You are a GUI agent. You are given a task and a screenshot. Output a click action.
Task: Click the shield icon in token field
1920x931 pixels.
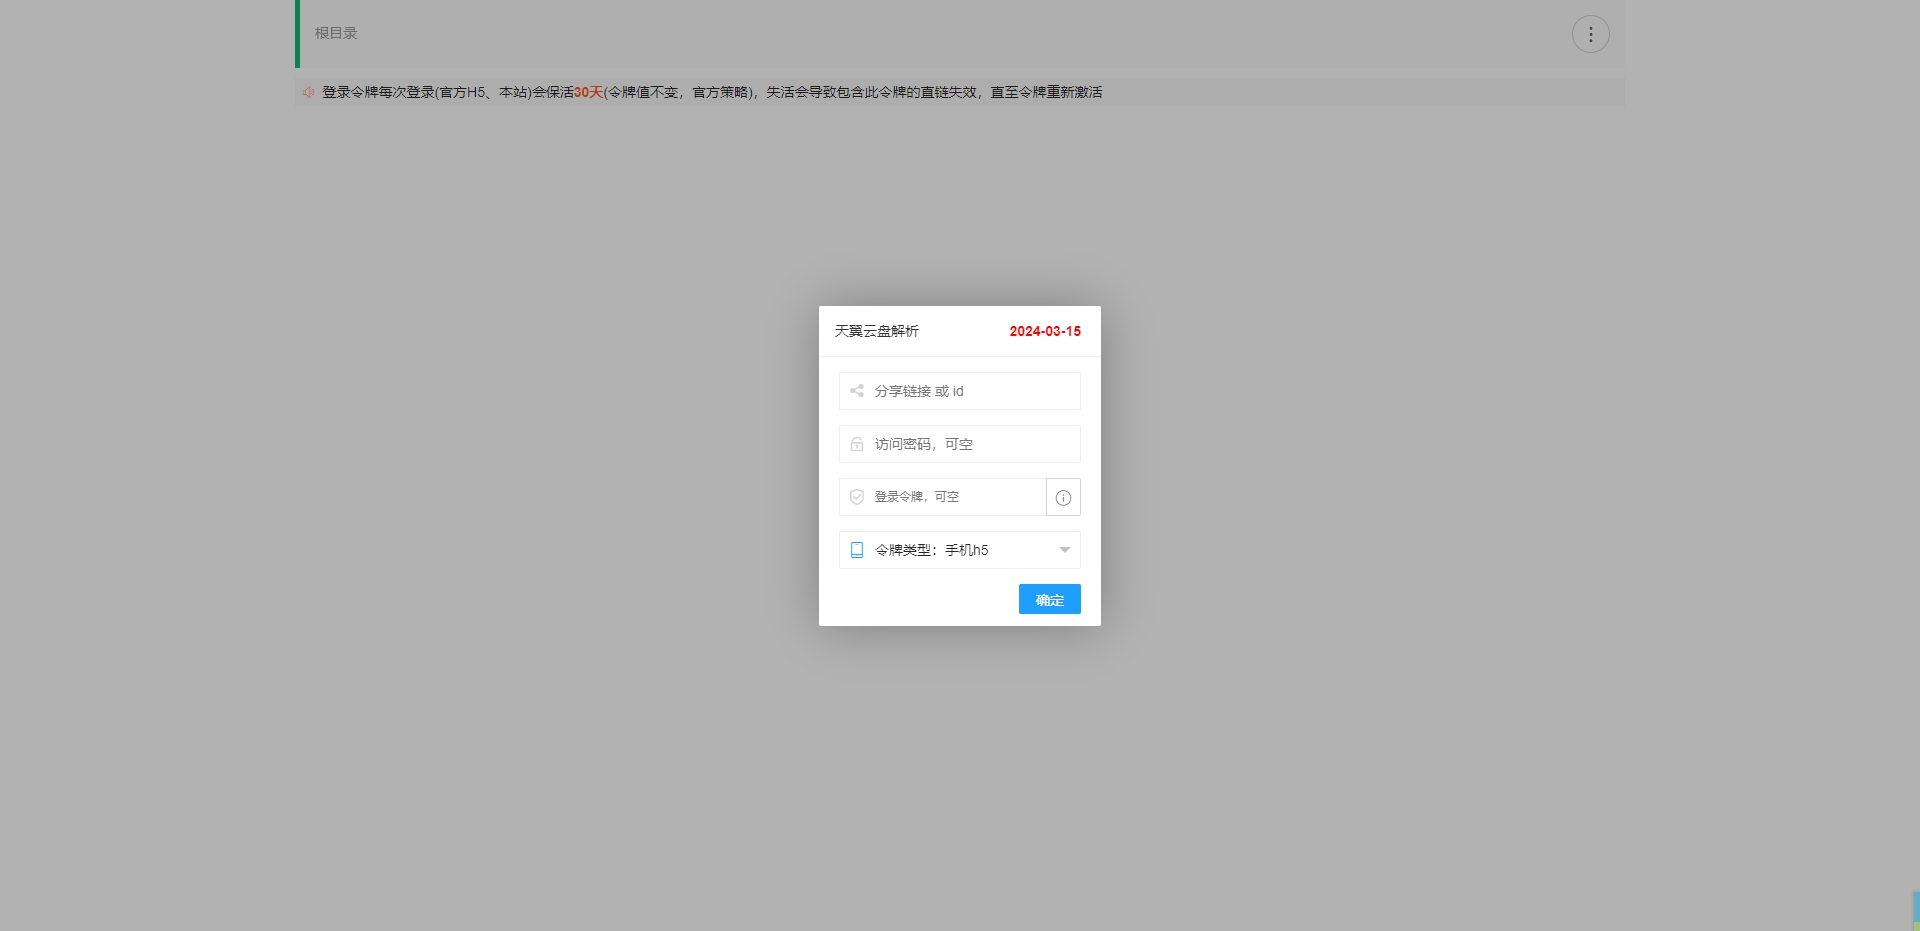click(857, 497)
